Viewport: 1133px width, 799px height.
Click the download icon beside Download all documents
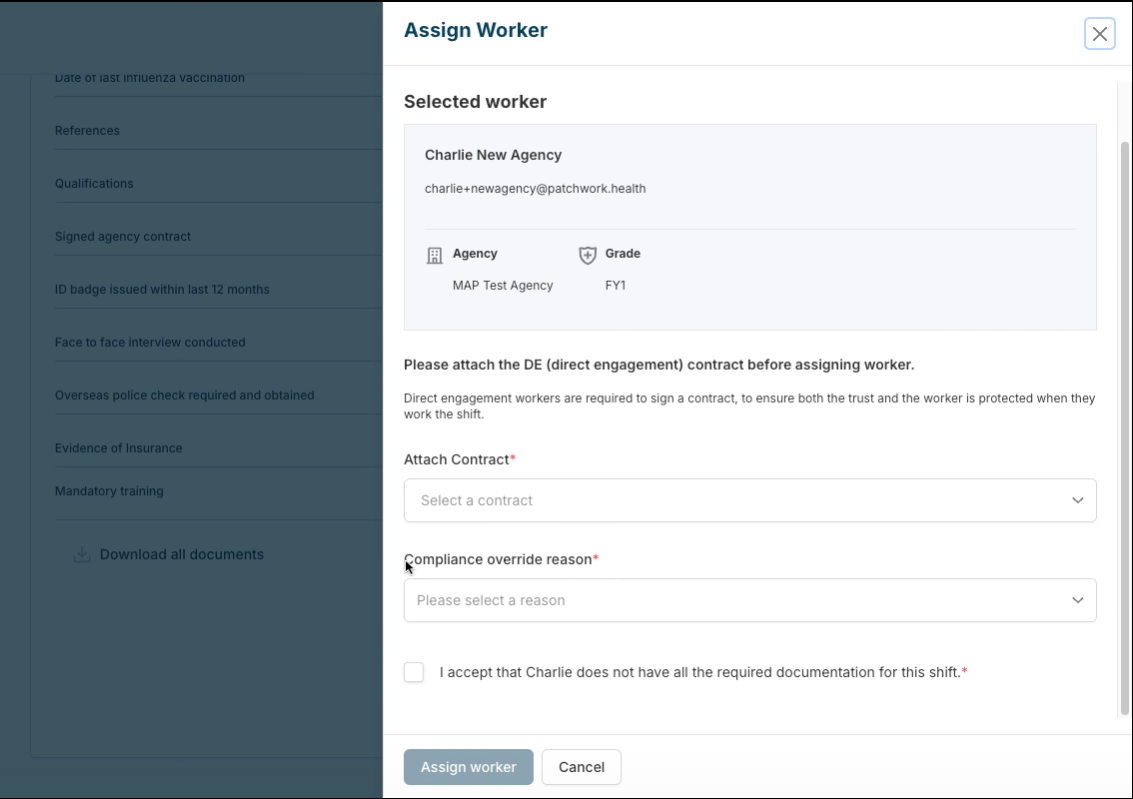click(82, 555)
